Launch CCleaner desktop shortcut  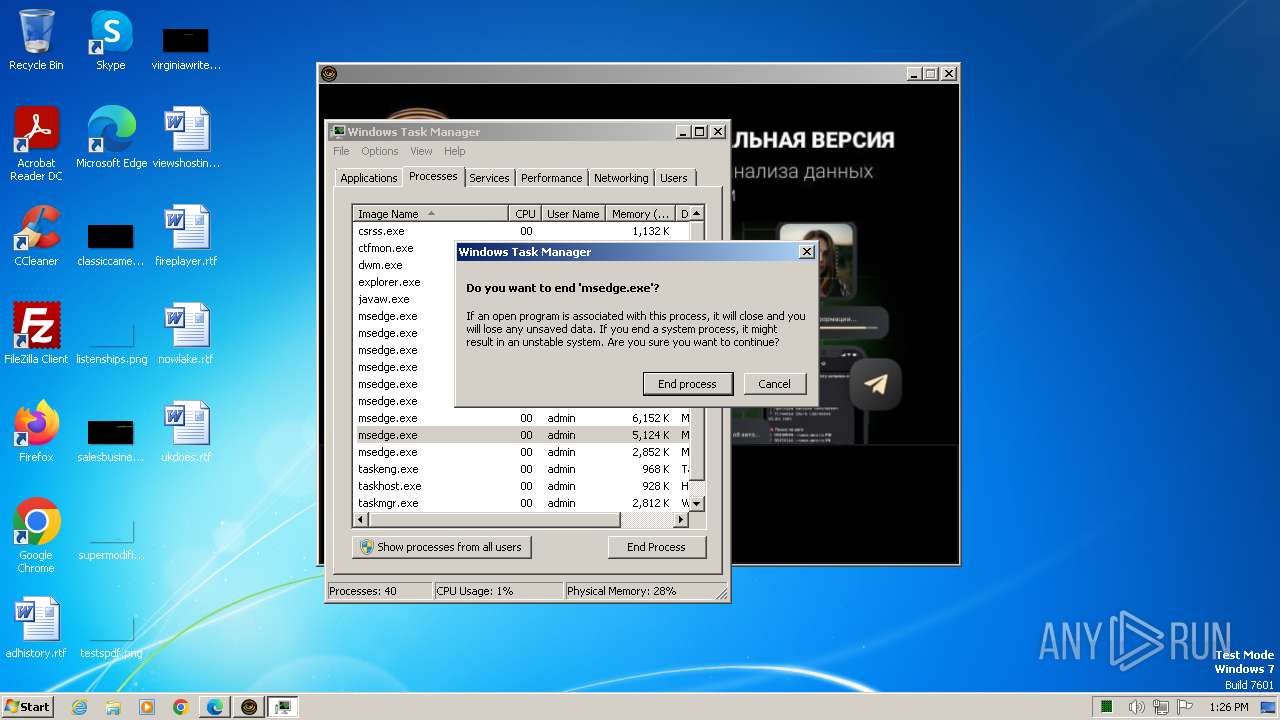point(36,236)
